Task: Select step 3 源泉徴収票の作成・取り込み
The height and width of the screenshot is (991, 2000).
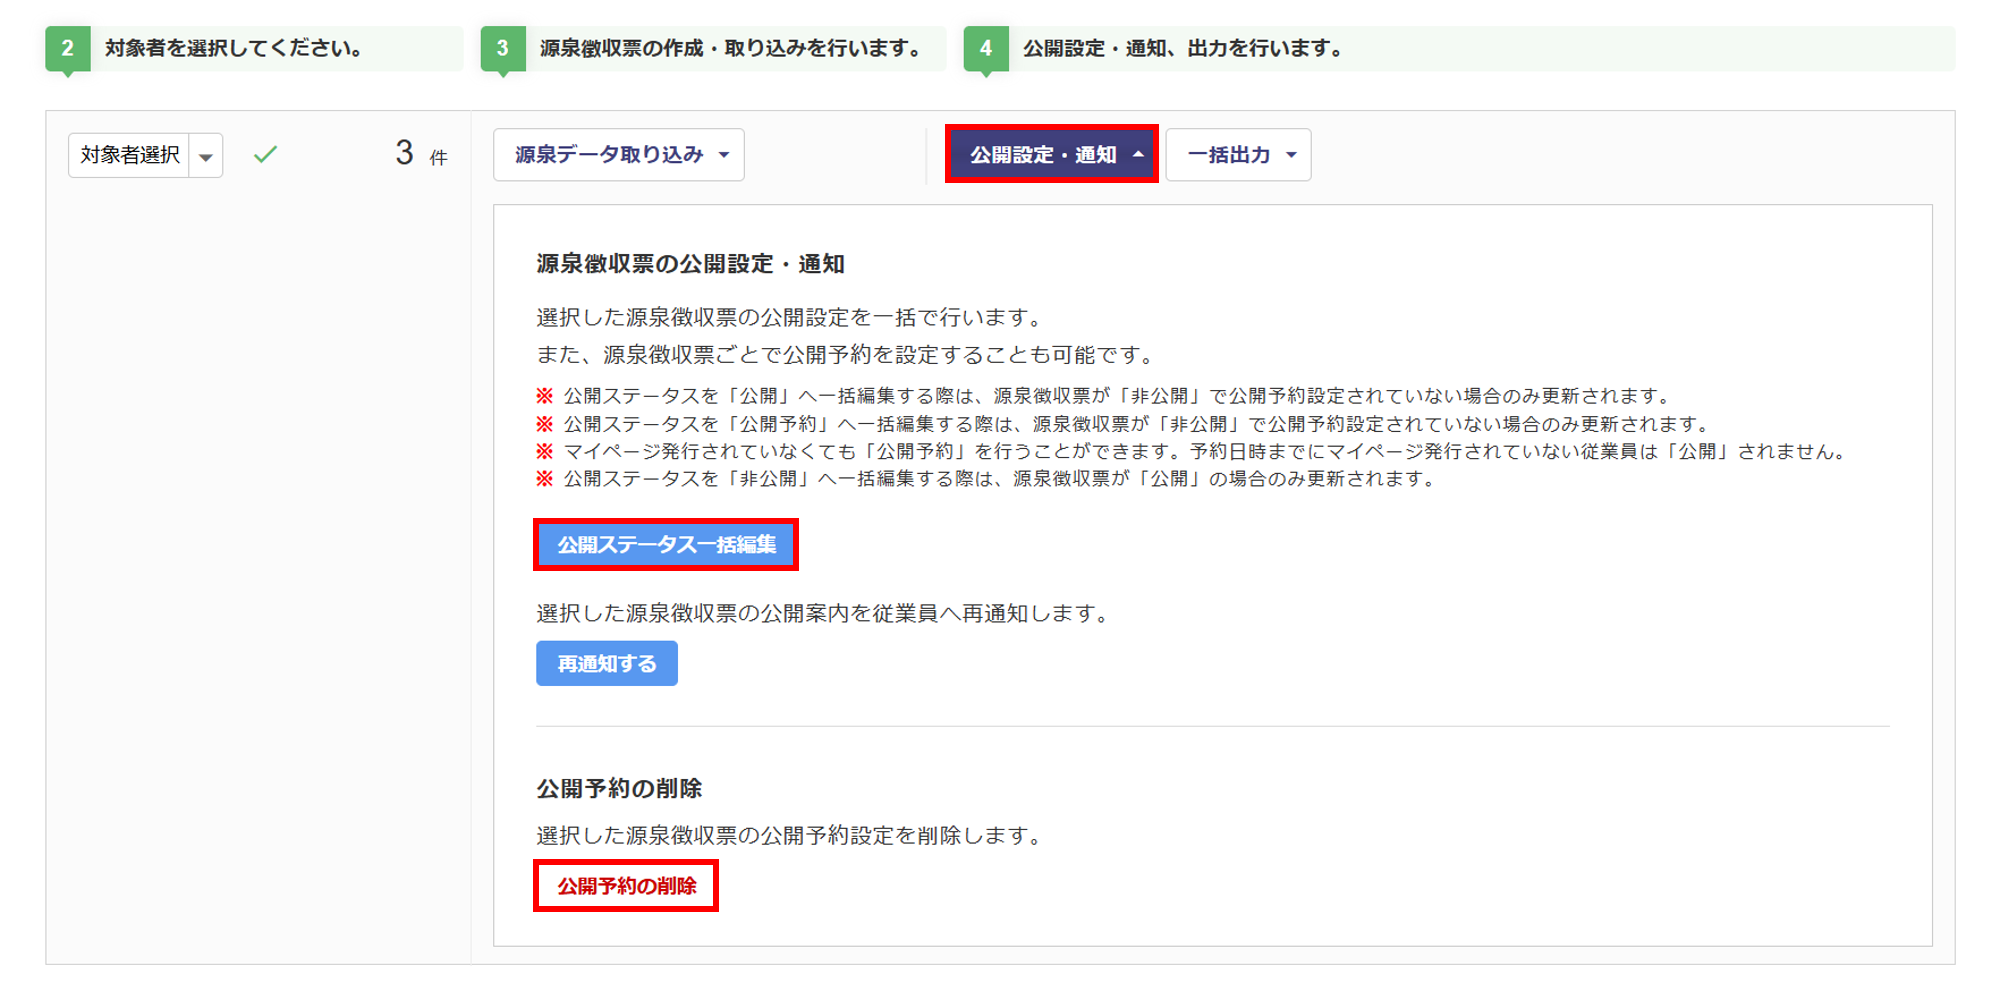Action: (x=713, y=48)
